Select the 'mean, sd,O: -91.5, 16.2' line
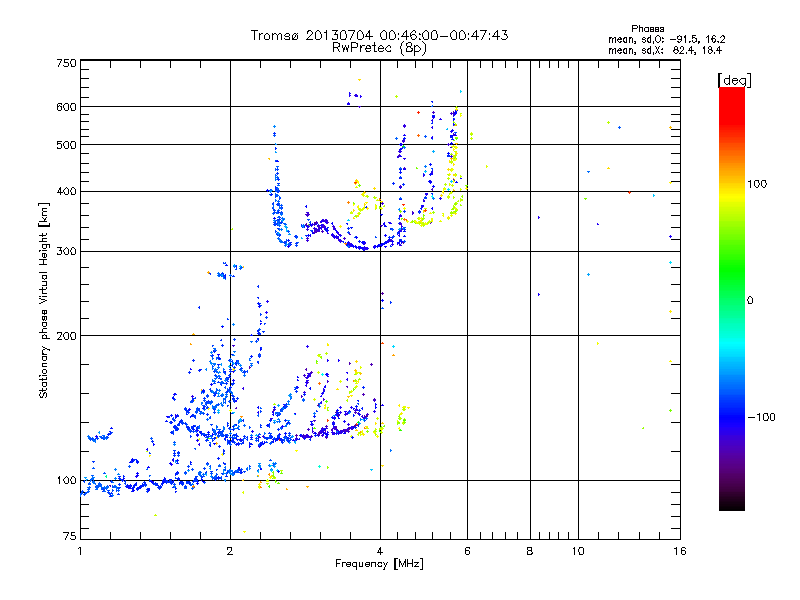The image size is (800, 600). point(666,39)
